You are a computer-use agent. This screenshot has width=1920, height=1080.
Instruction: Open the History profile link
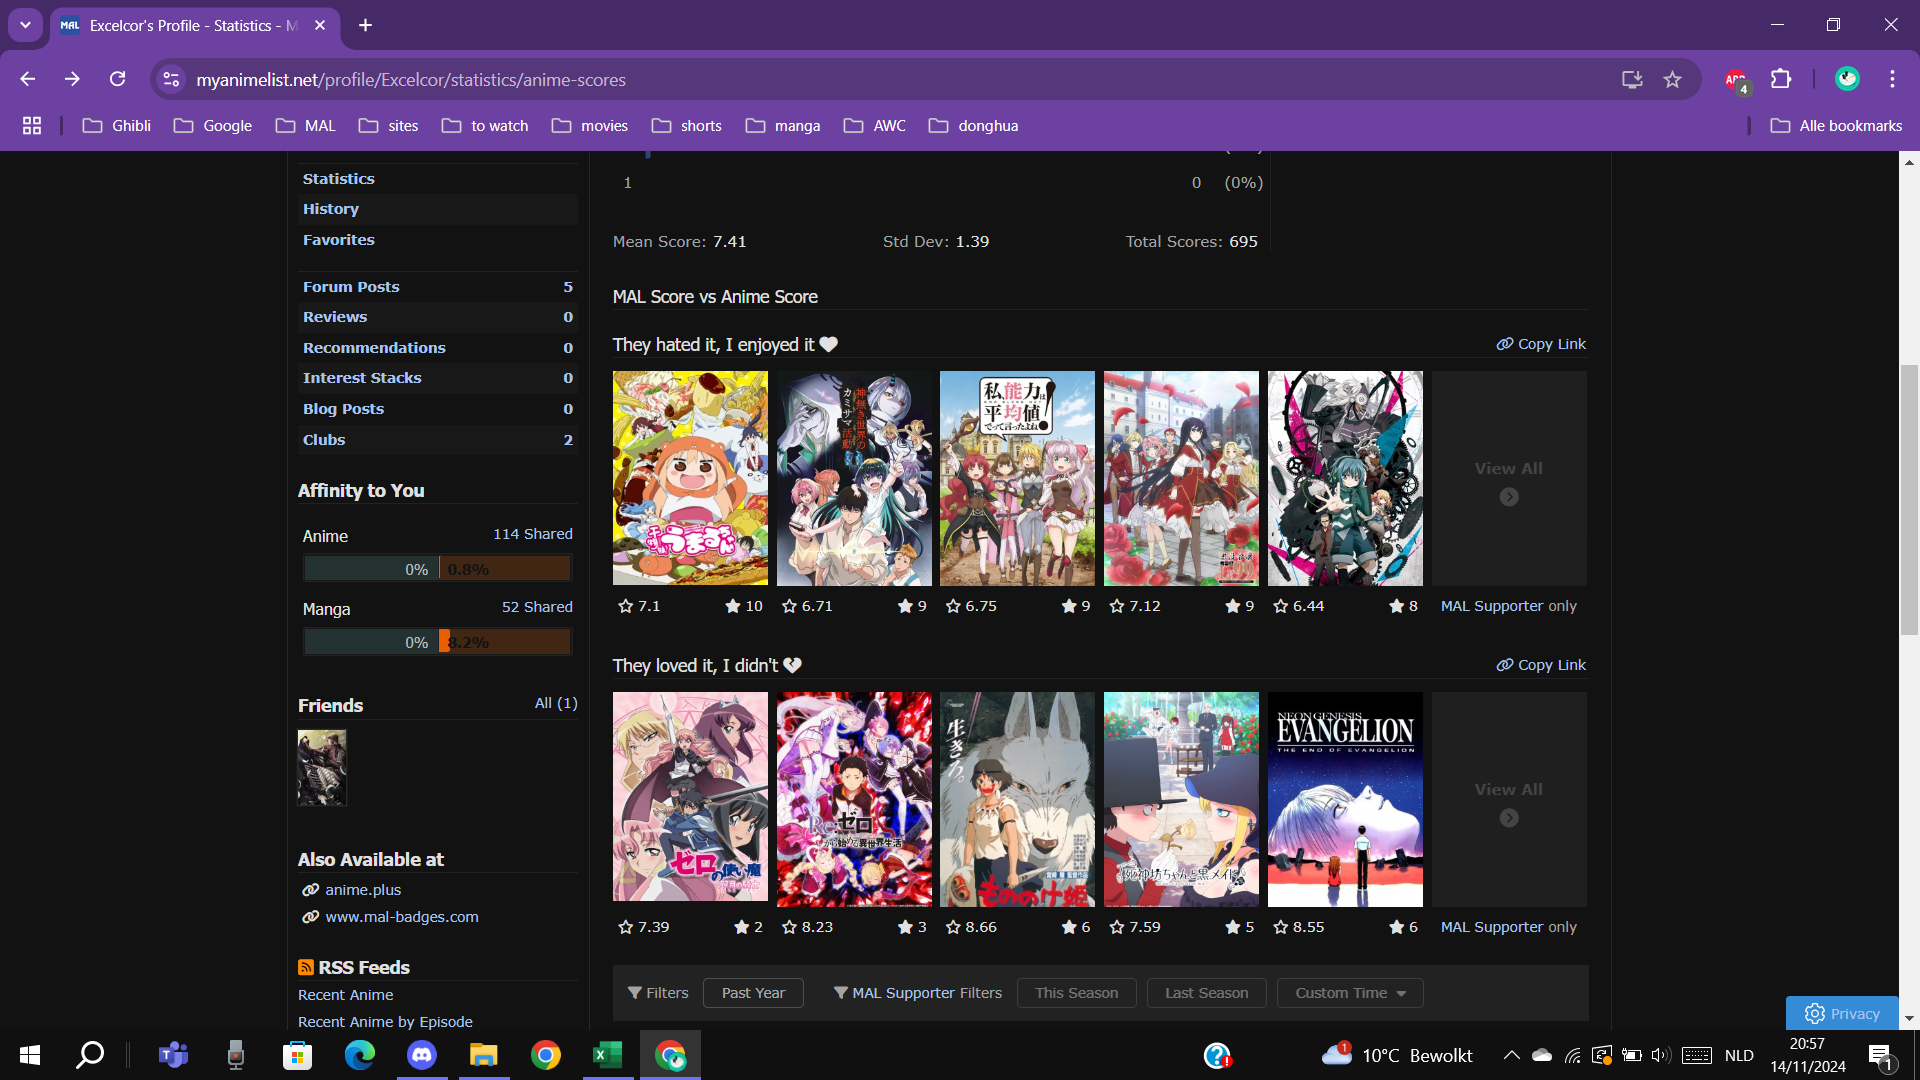point(330,208)
